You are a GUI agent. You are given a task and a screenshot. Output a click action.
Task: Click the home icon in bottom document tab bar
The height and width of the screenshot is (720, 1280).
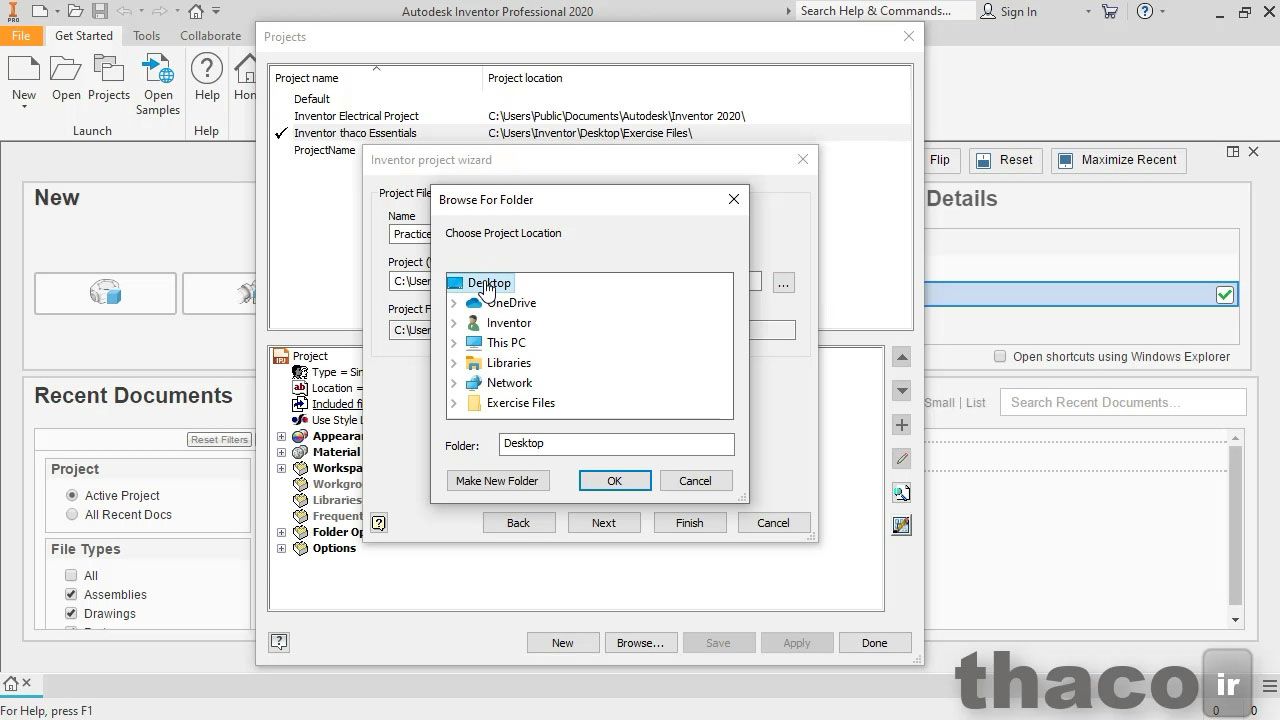point(9,684)
